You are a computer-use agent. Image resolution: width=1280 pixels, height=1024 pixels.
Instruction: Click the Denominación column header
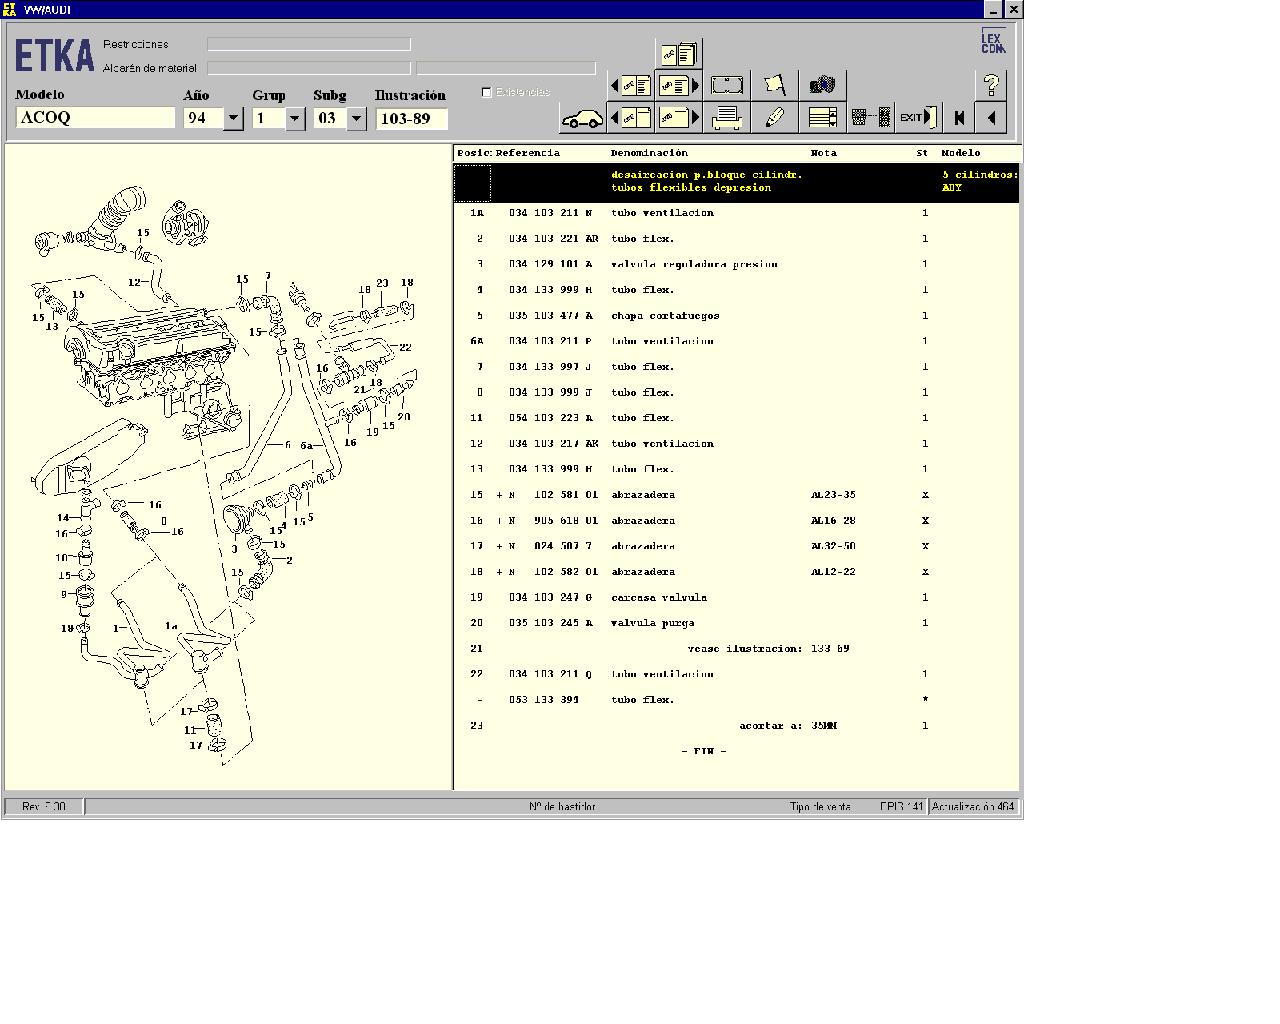(x=649, y=153)
